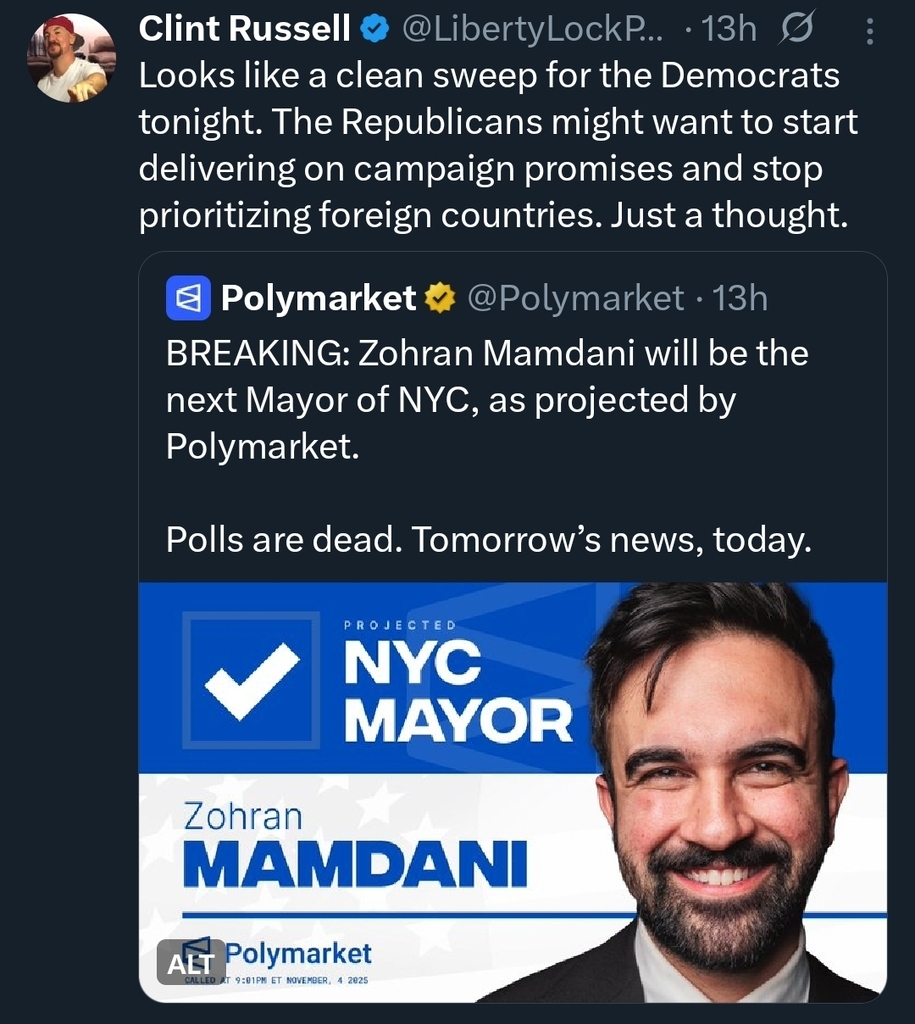Tap the Grok slashed-circle icon
The width and height of the screenshot is (915, 1024).
tap(795, 30)
